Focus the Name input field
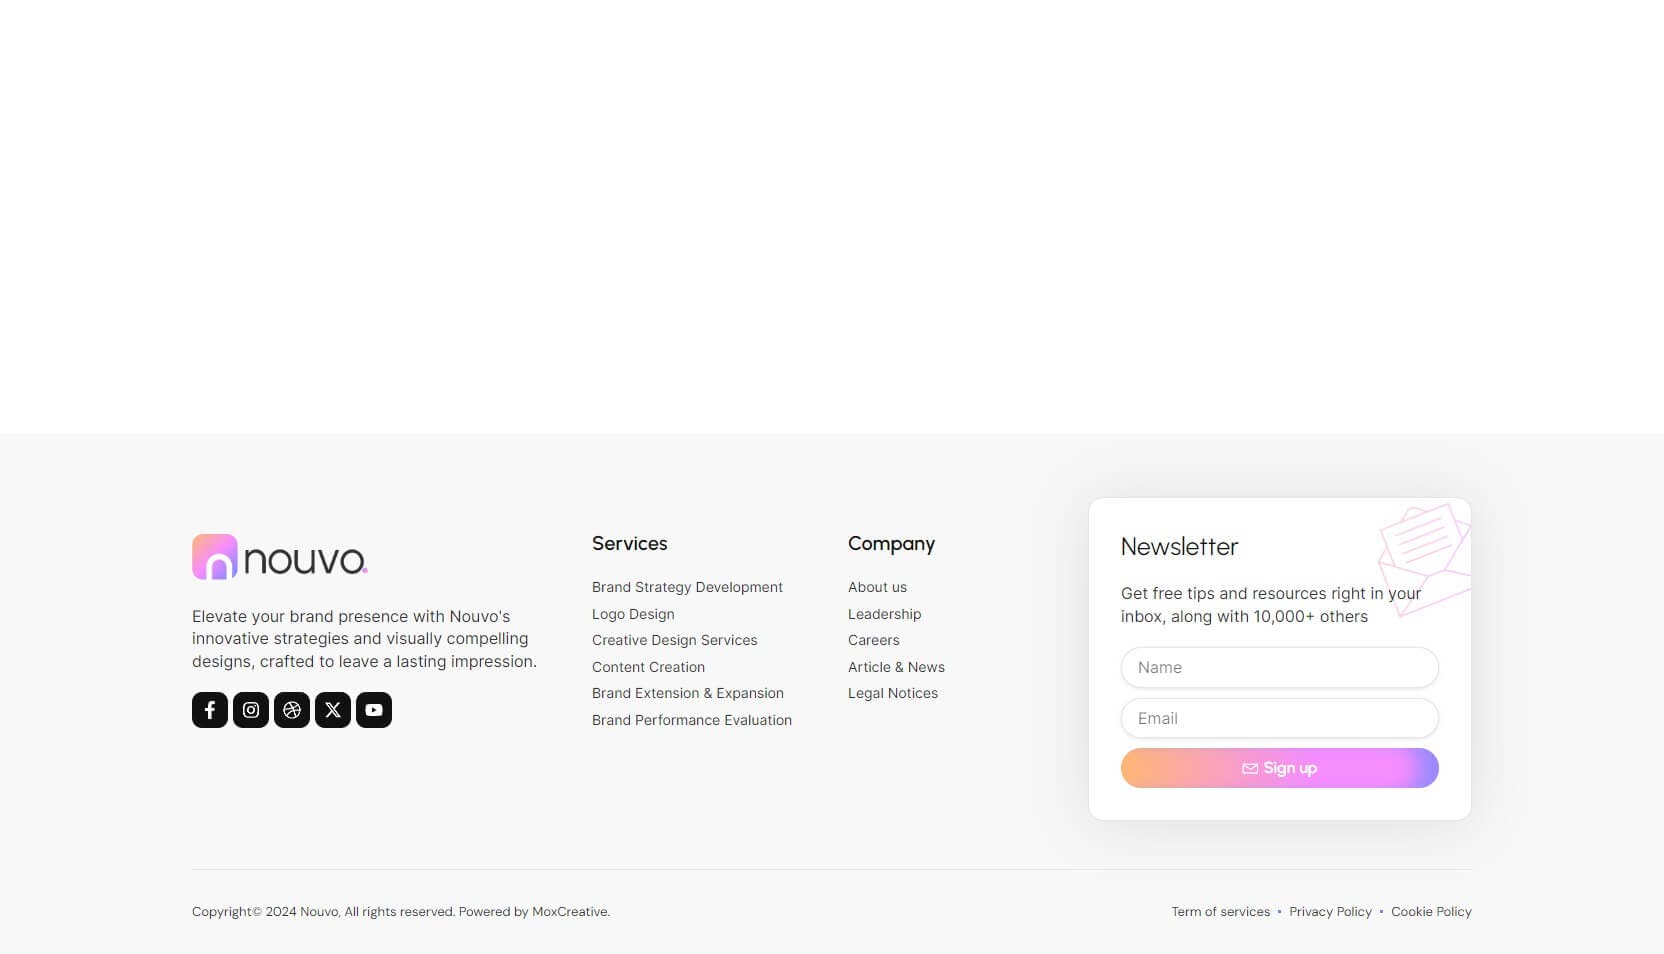This screenshot has width=1664, height=954. pyautogui.click(x=1280, y=667)
